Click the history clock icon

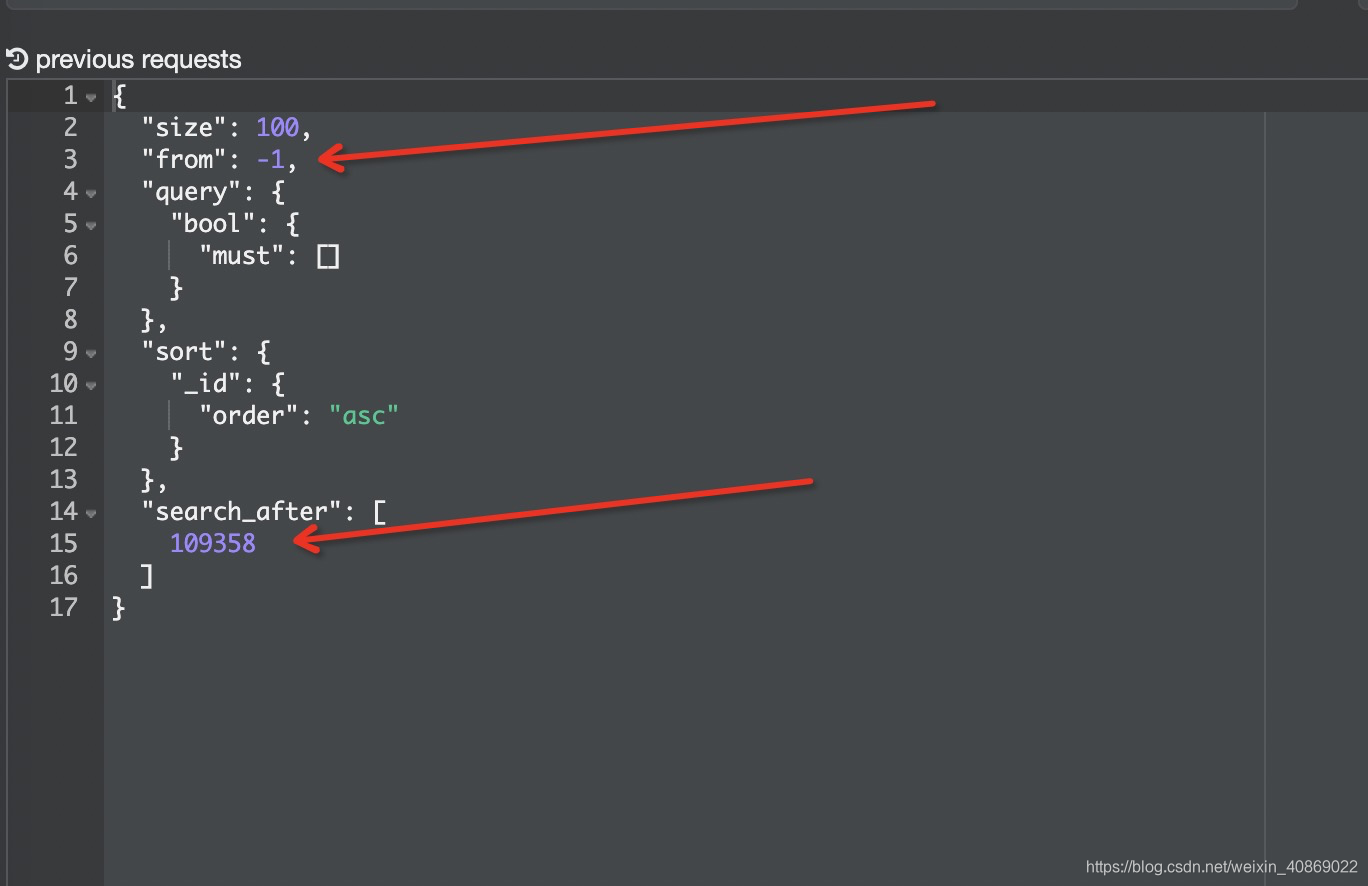pos(17,59)
